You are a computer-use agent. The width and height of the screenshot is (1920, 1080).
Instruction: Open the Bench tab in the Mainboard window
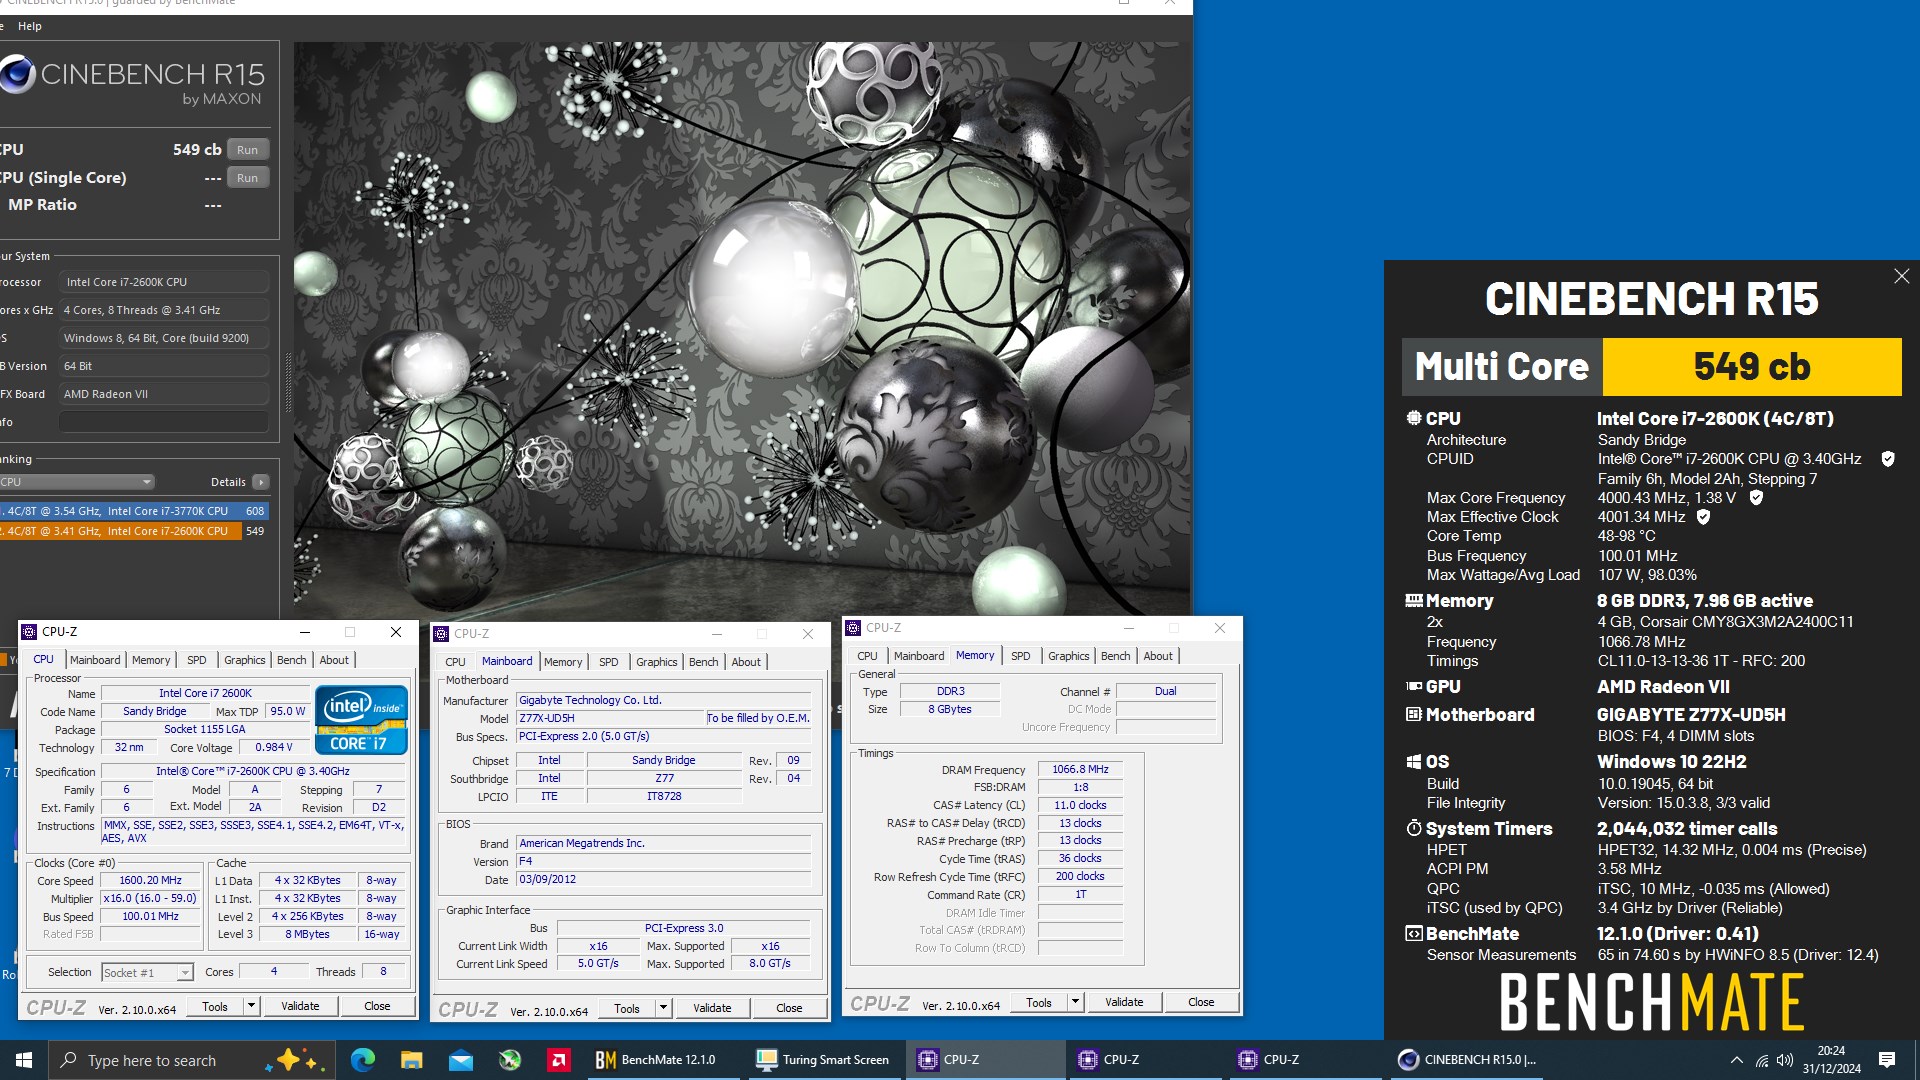point(704,662)
